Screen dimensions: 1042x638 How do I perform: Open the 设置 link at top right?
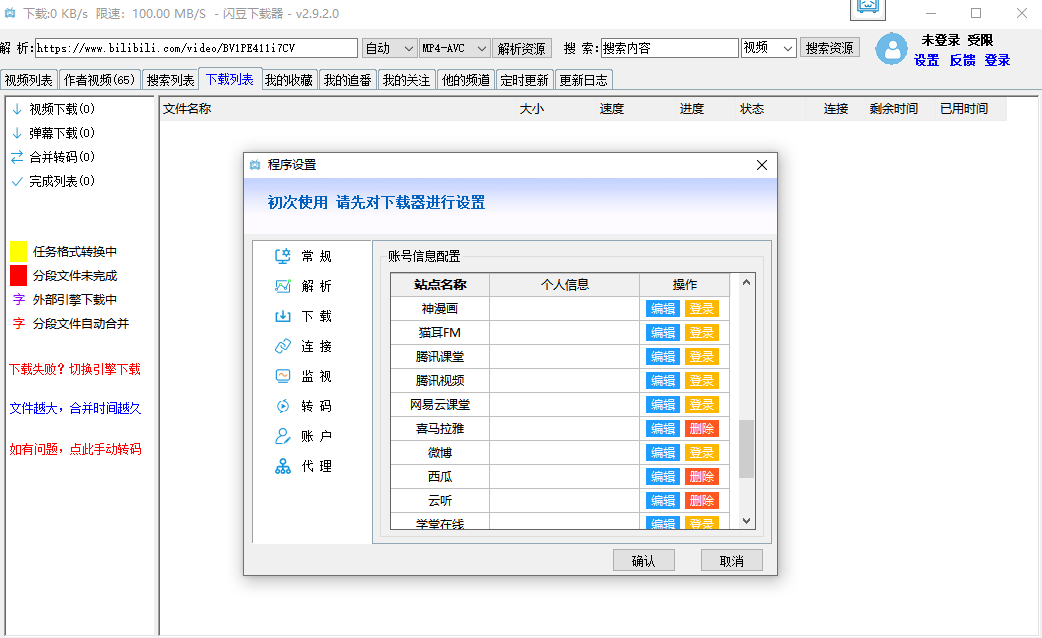coord(926,60)
